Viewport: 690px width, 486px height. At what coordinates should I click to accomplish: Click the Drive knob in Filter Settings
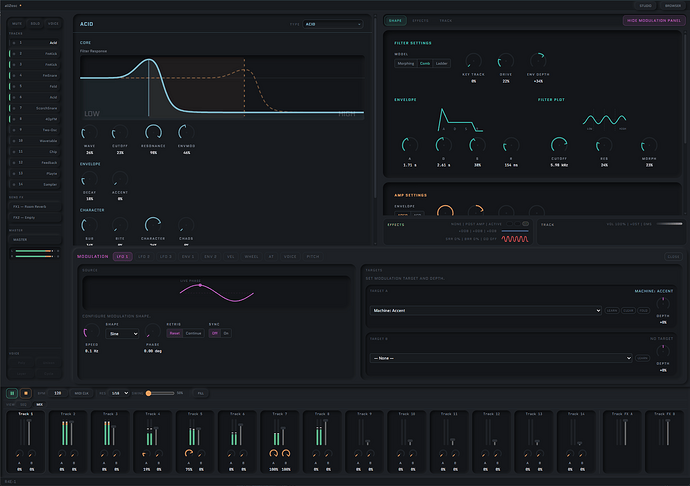click(x=506, y=61)
